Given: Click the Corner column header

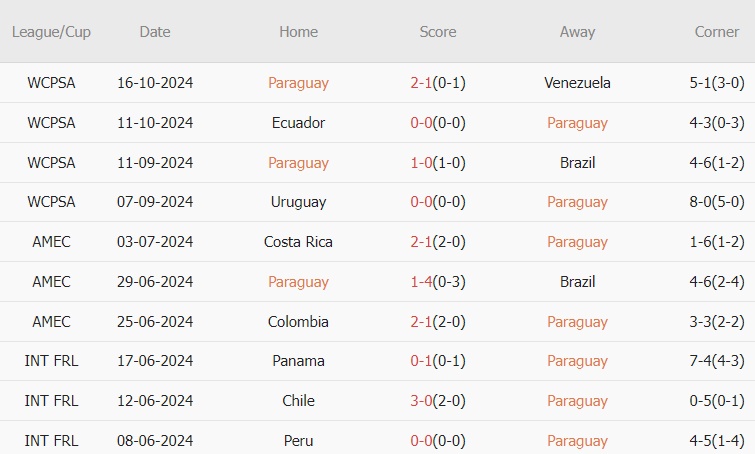Looking at the screenshot, I should pos(717,32).
